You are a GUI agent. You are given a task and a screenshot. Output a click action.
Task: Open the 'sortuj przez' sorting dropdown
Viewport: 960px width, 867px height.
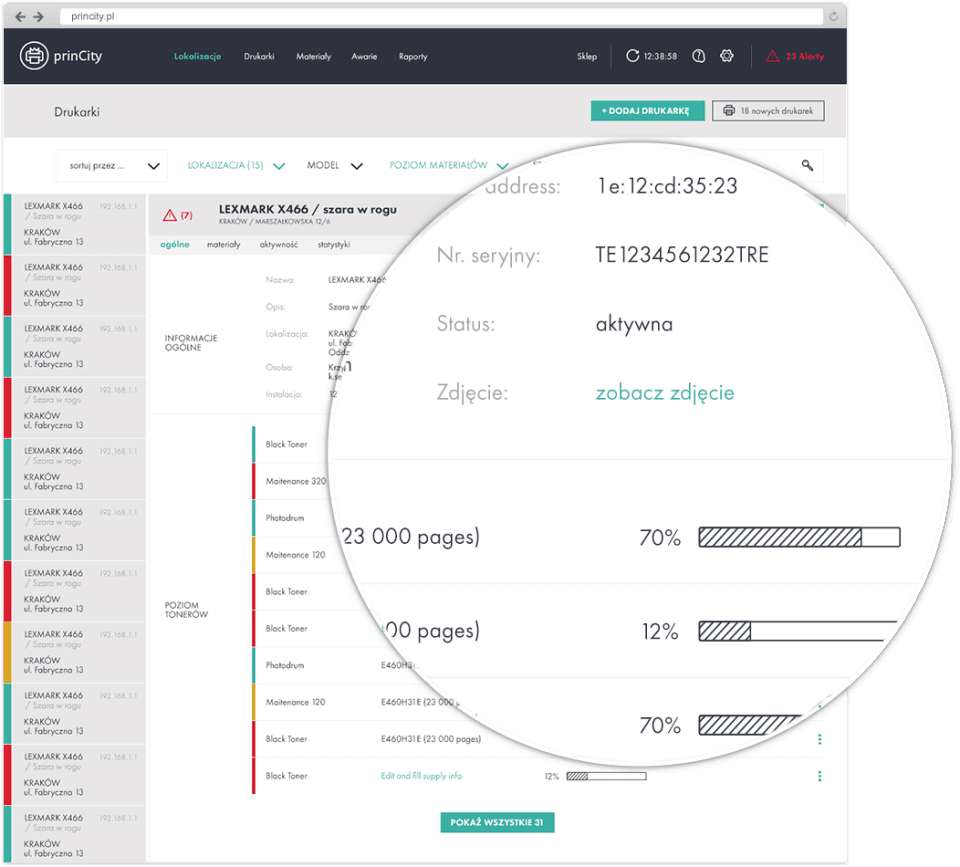coord(111,166)
